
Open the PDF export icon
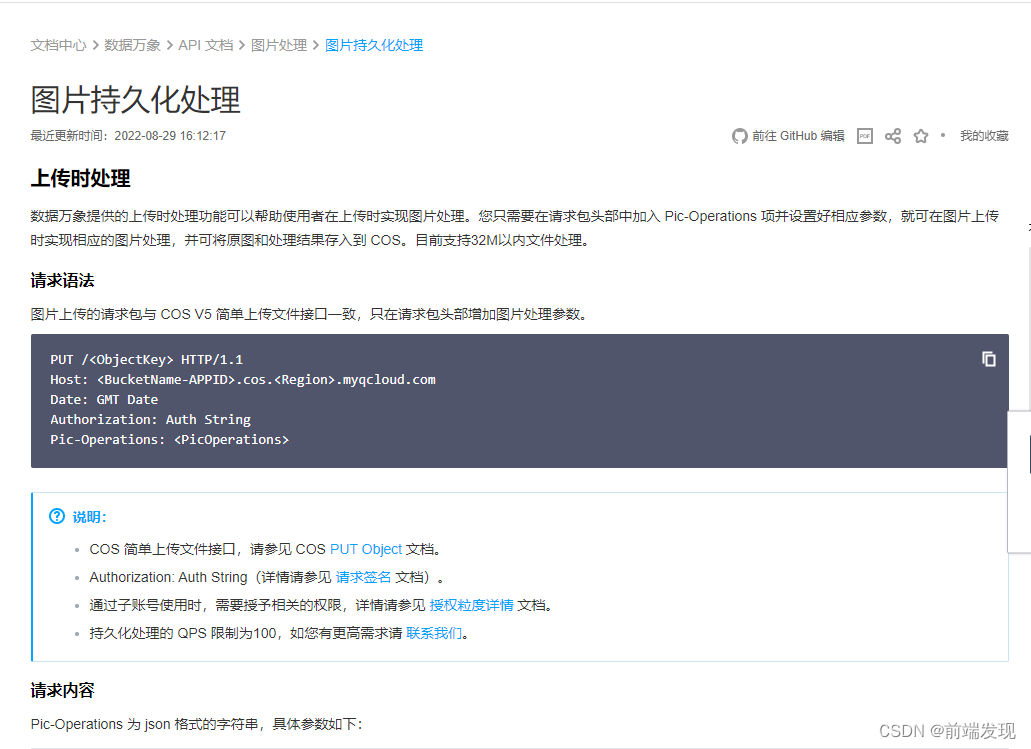[864, 136]
